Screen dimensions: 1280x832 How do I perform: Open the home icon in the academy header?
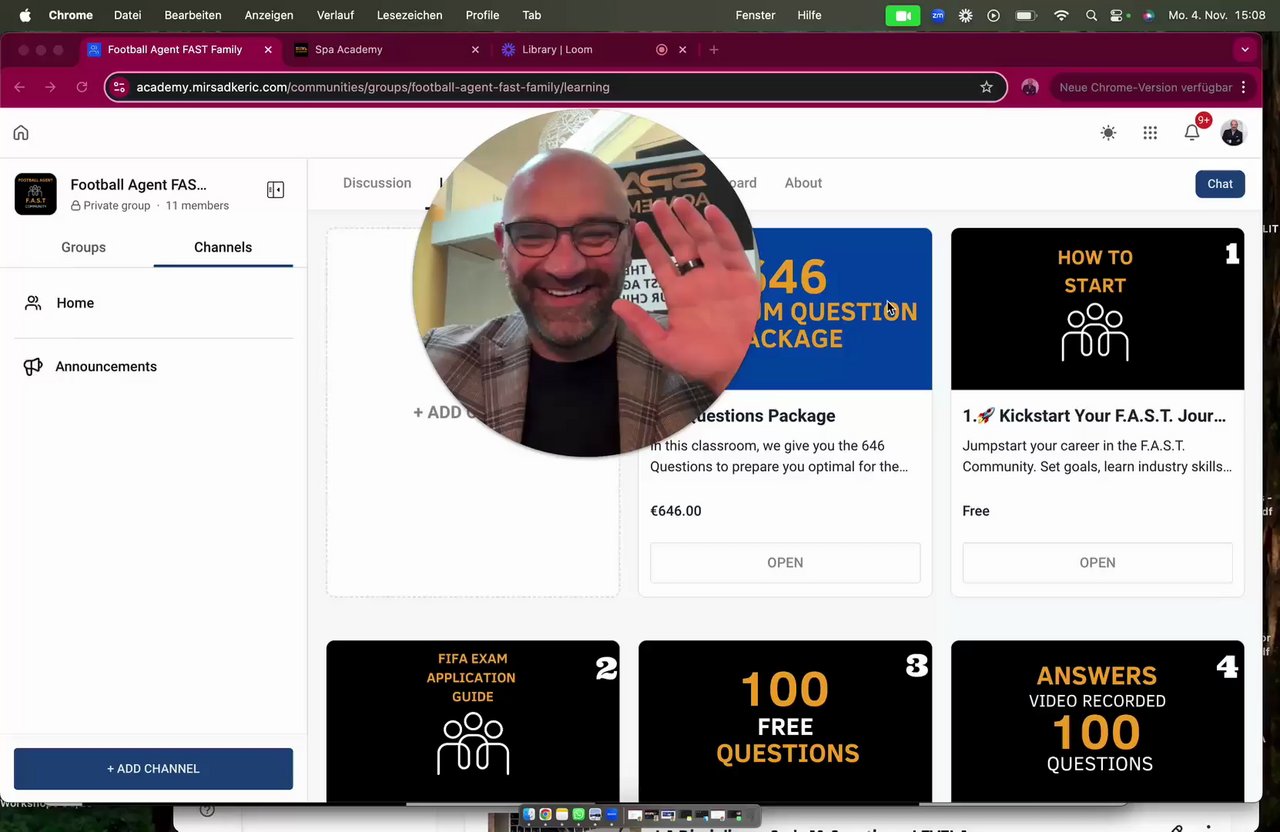coord(21,133)
